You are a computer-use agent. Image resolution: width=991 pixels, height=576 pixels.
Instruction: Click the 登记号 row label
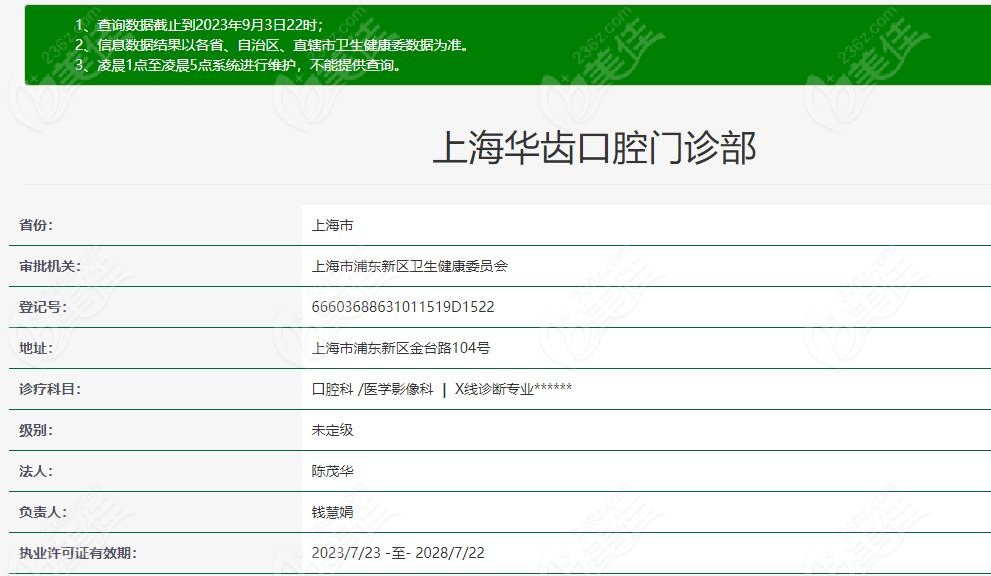43,307
